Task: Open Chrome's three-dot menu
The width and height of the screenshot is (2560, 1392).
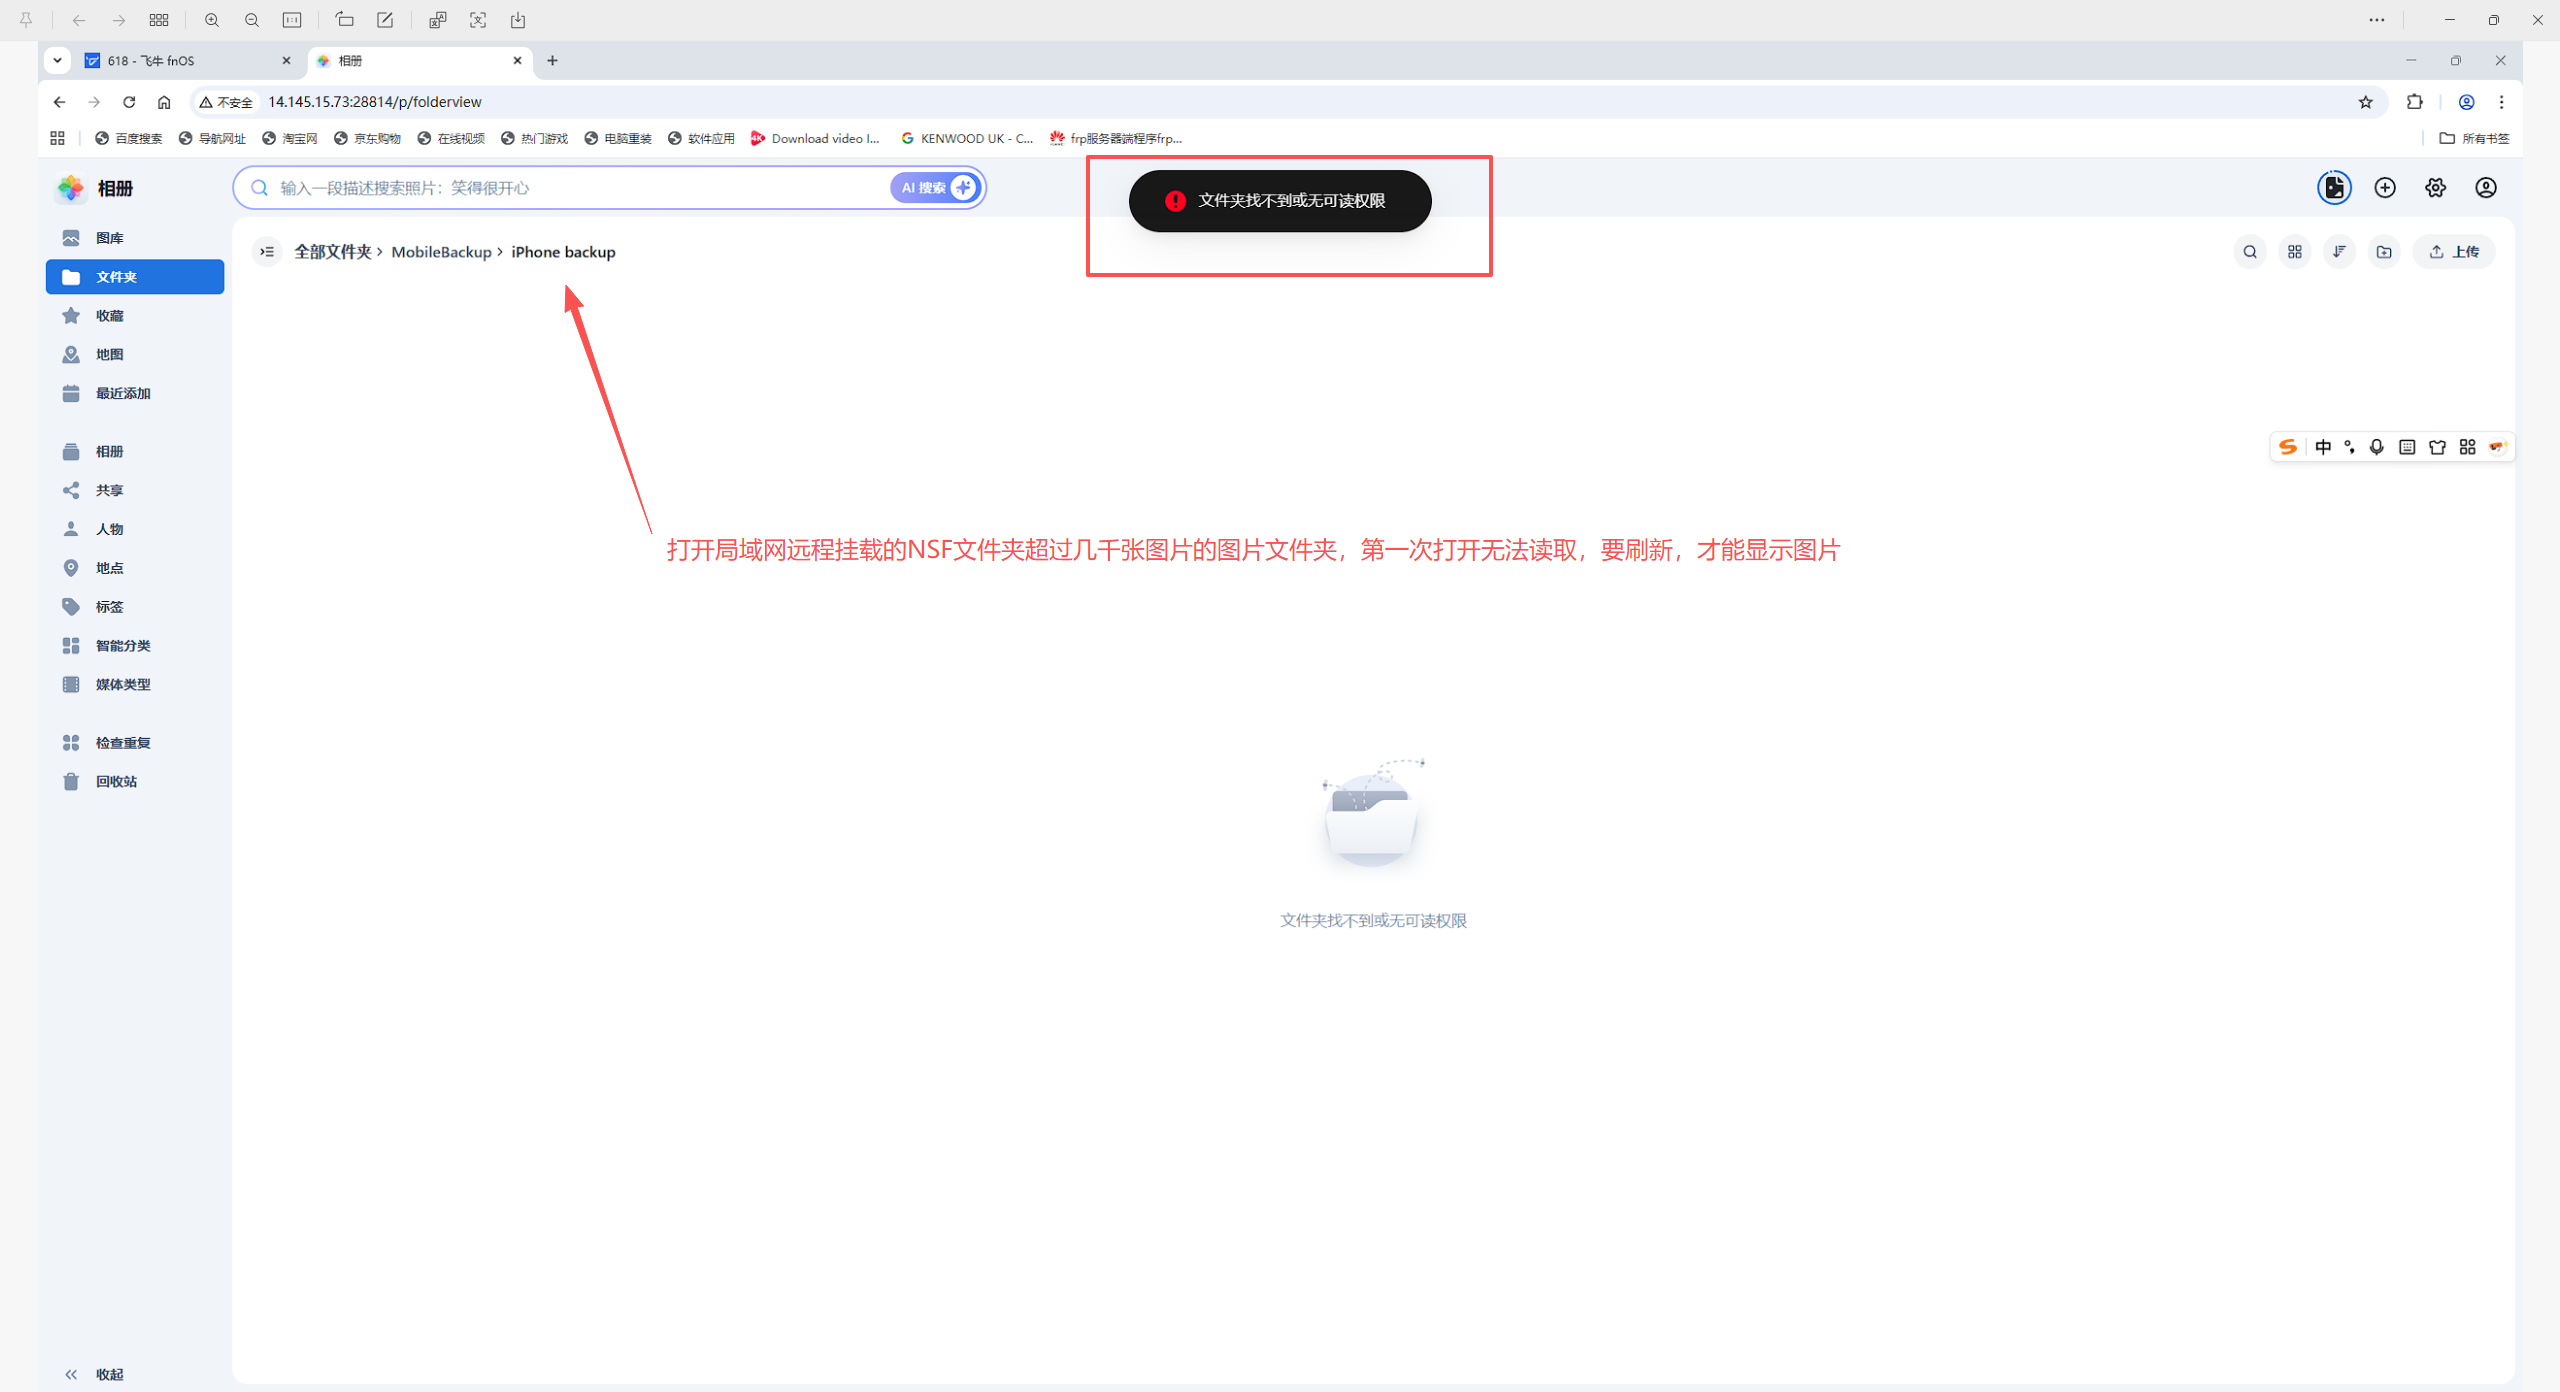Action: (x=2500, y=101)
